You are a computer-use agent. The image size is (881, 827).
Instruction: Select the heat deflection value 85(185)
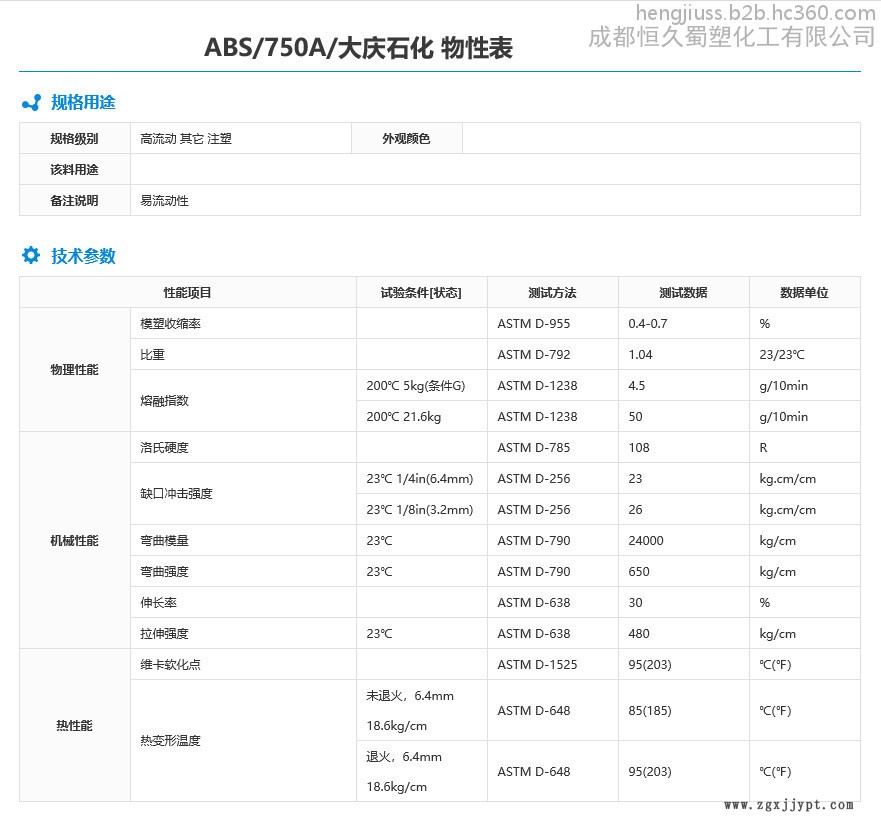(x=650, y=711)
